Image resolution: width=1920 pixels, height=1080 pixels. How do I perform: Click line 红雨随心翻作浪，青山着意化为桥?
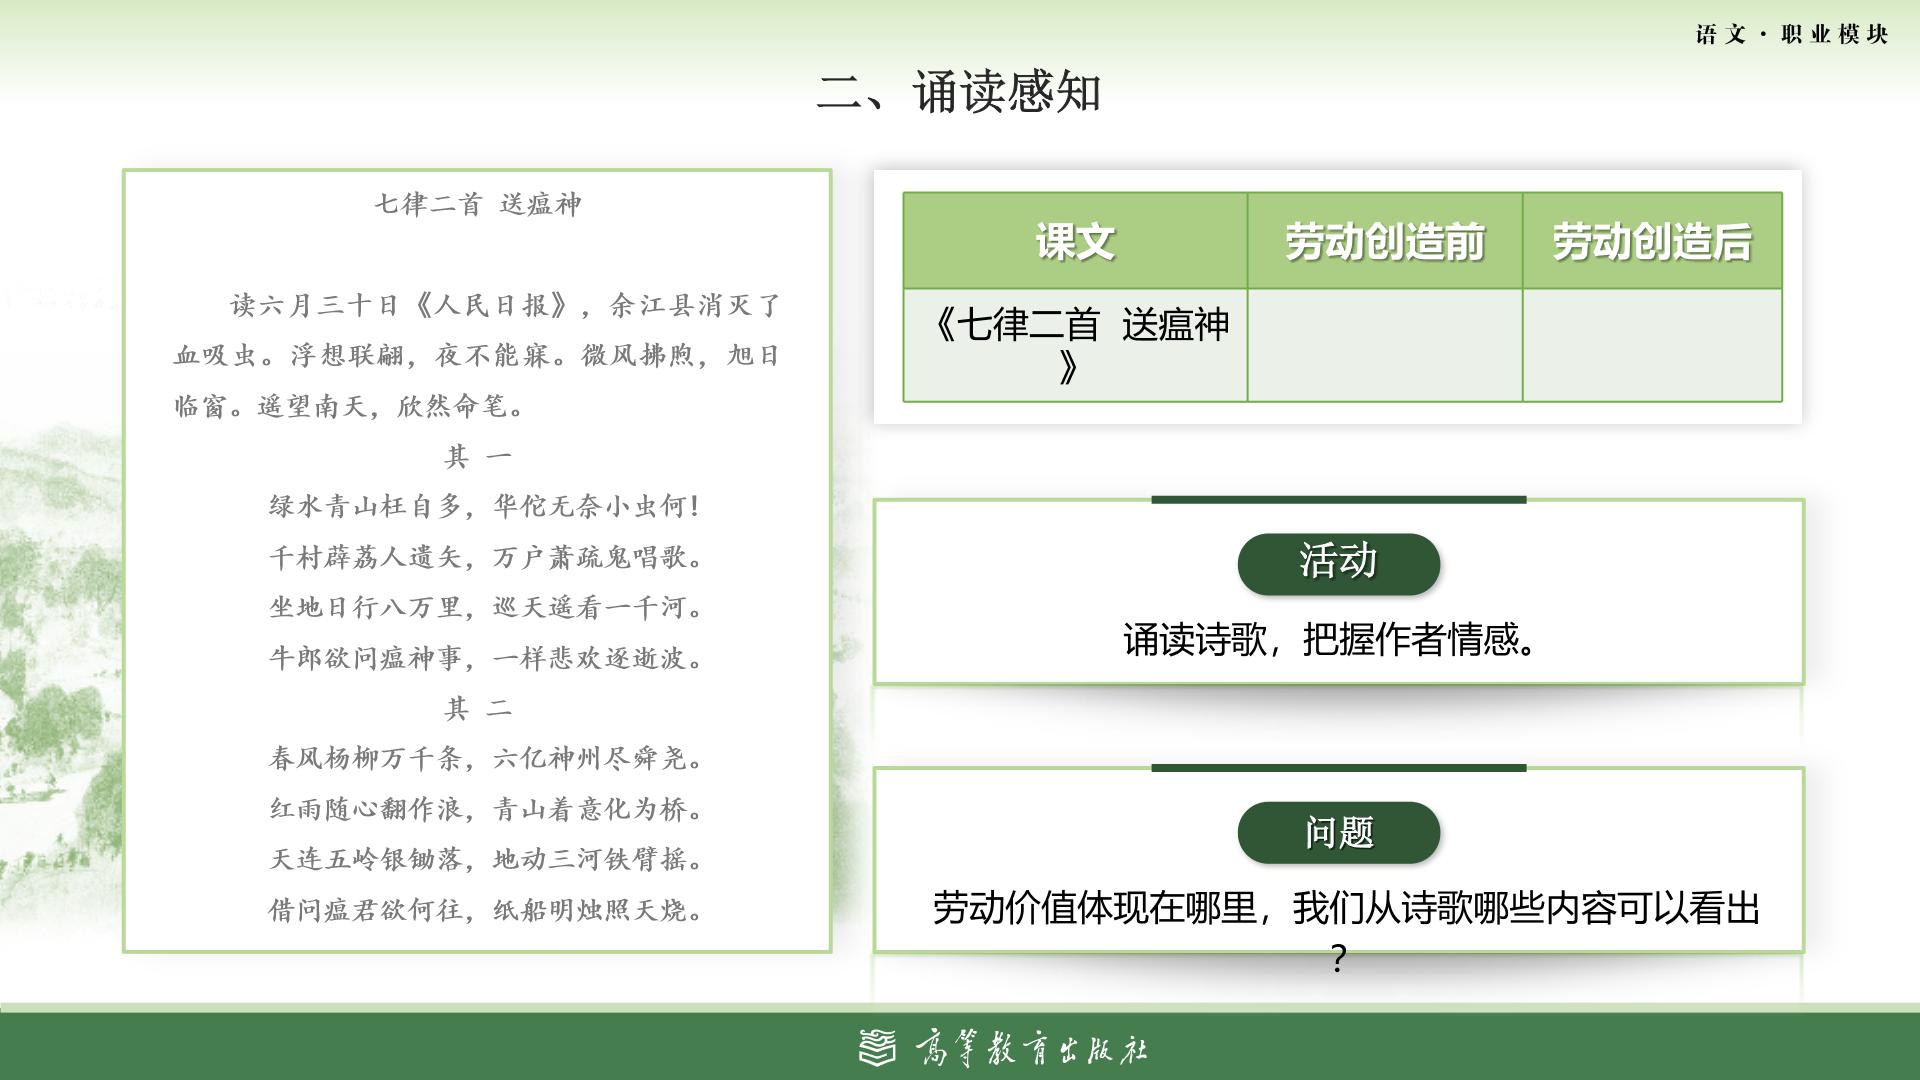click(x=486, y=809)
